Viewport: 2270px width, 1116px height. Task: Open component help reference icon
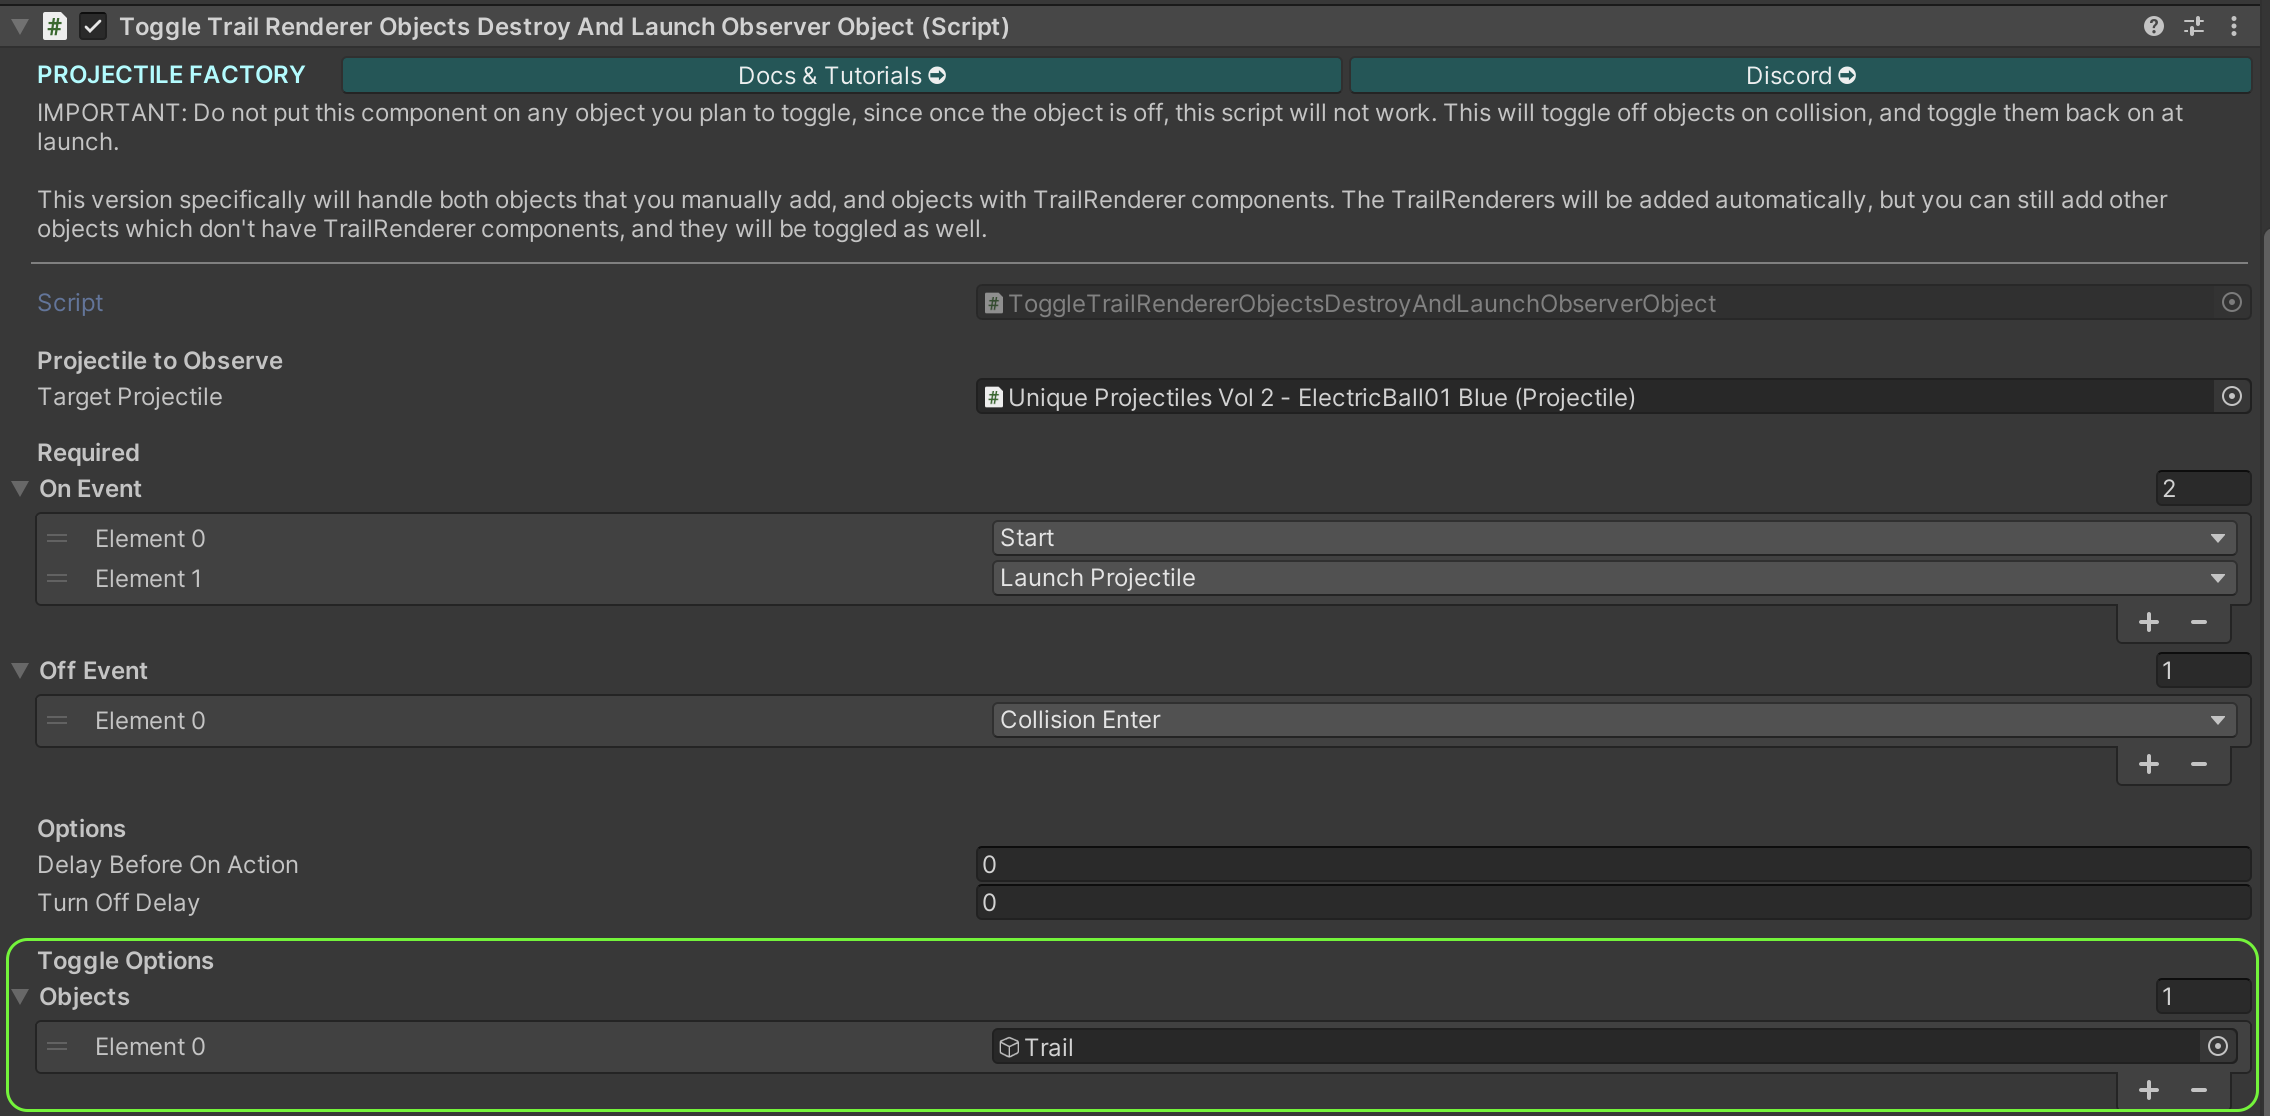pos(2153,26)
